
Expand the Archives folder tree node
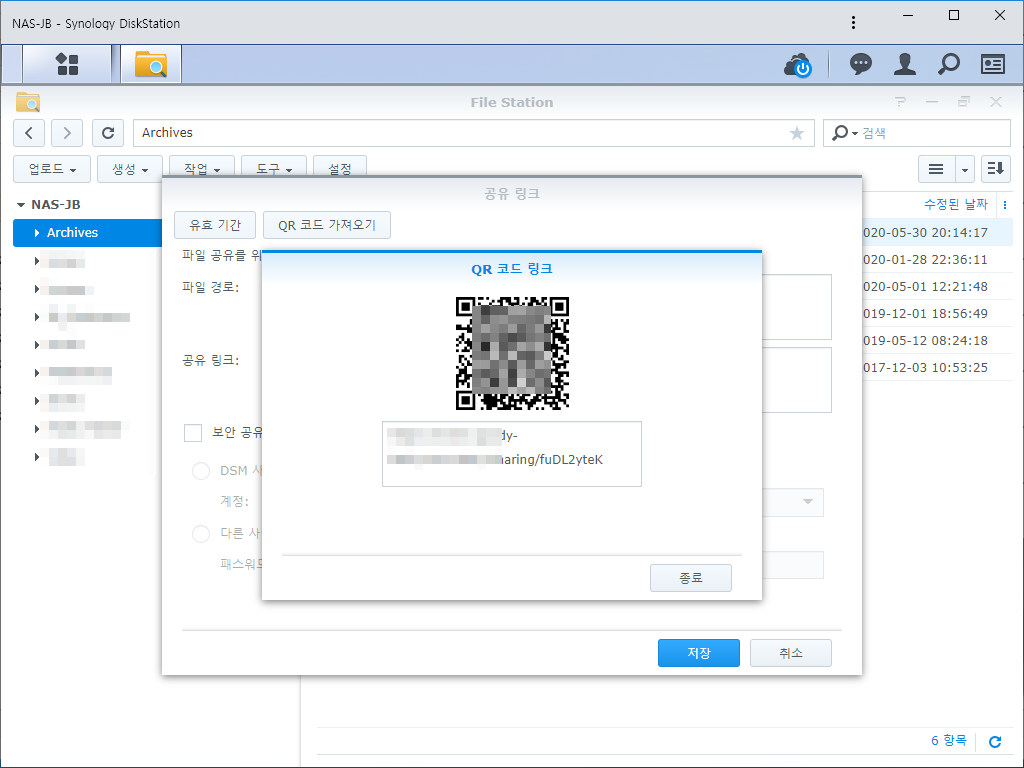click(37, 232)
